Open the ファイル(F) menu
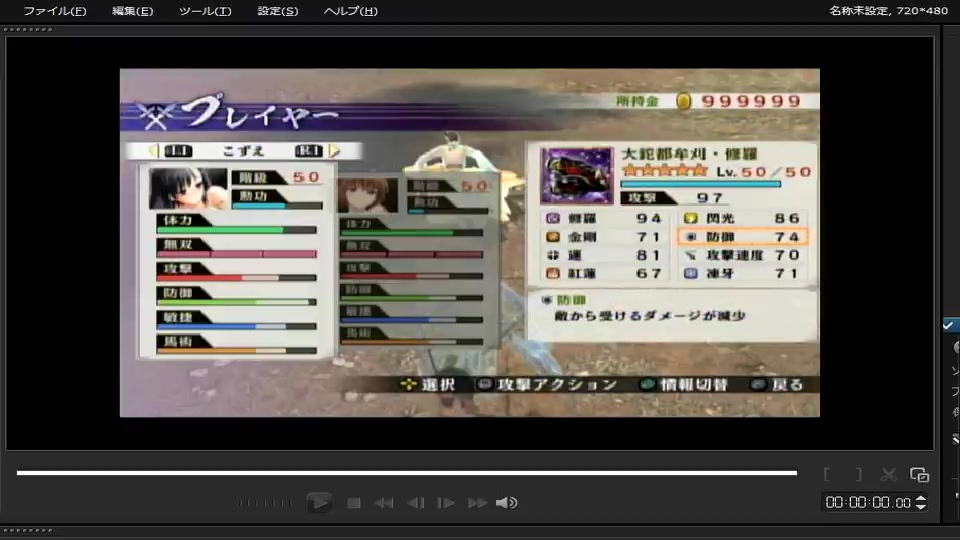The image size is (960, 540). coord(54,11)
